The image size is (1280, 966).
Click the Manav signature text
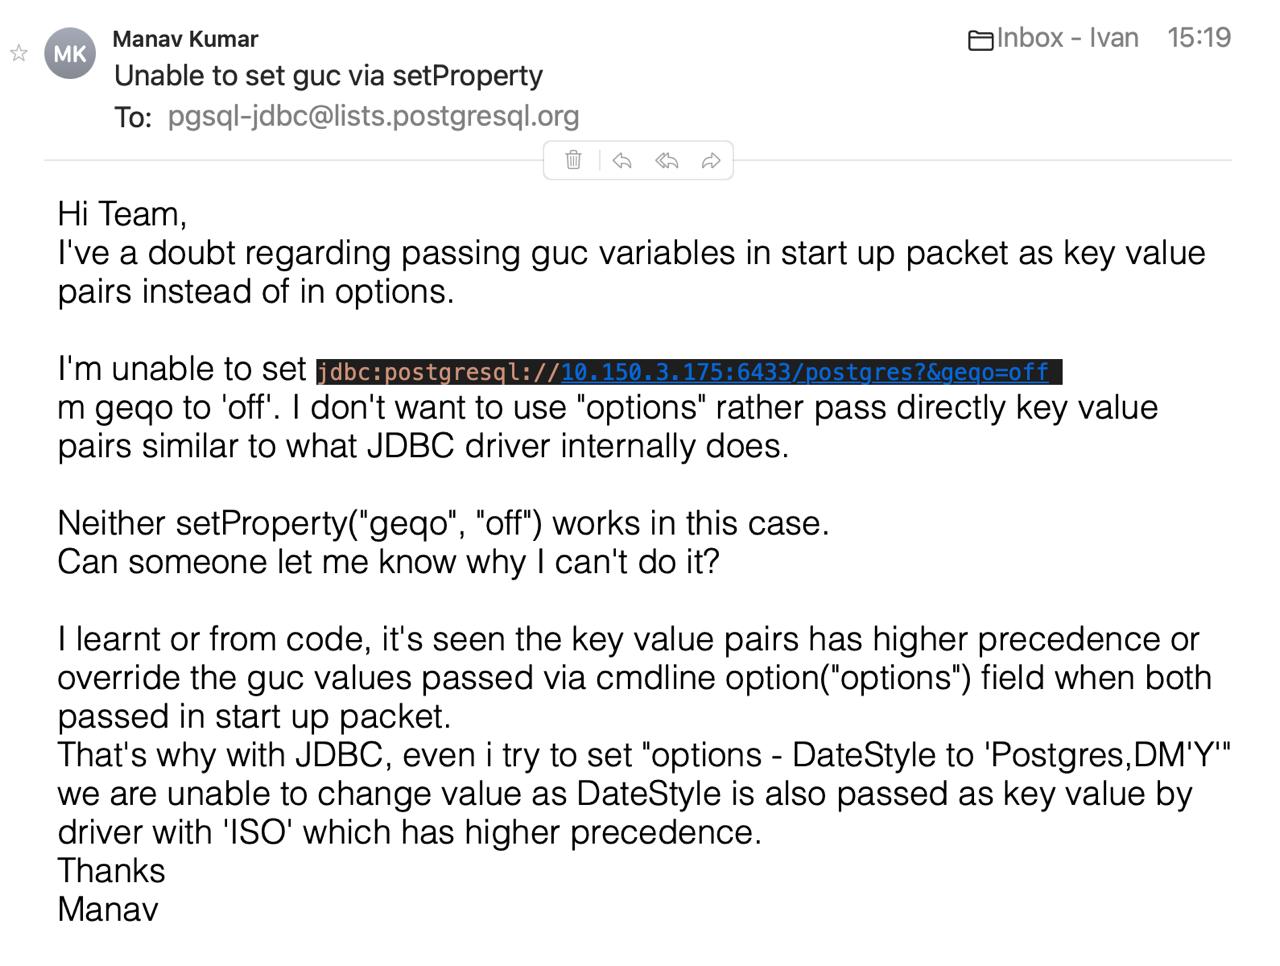coord(108,909)
